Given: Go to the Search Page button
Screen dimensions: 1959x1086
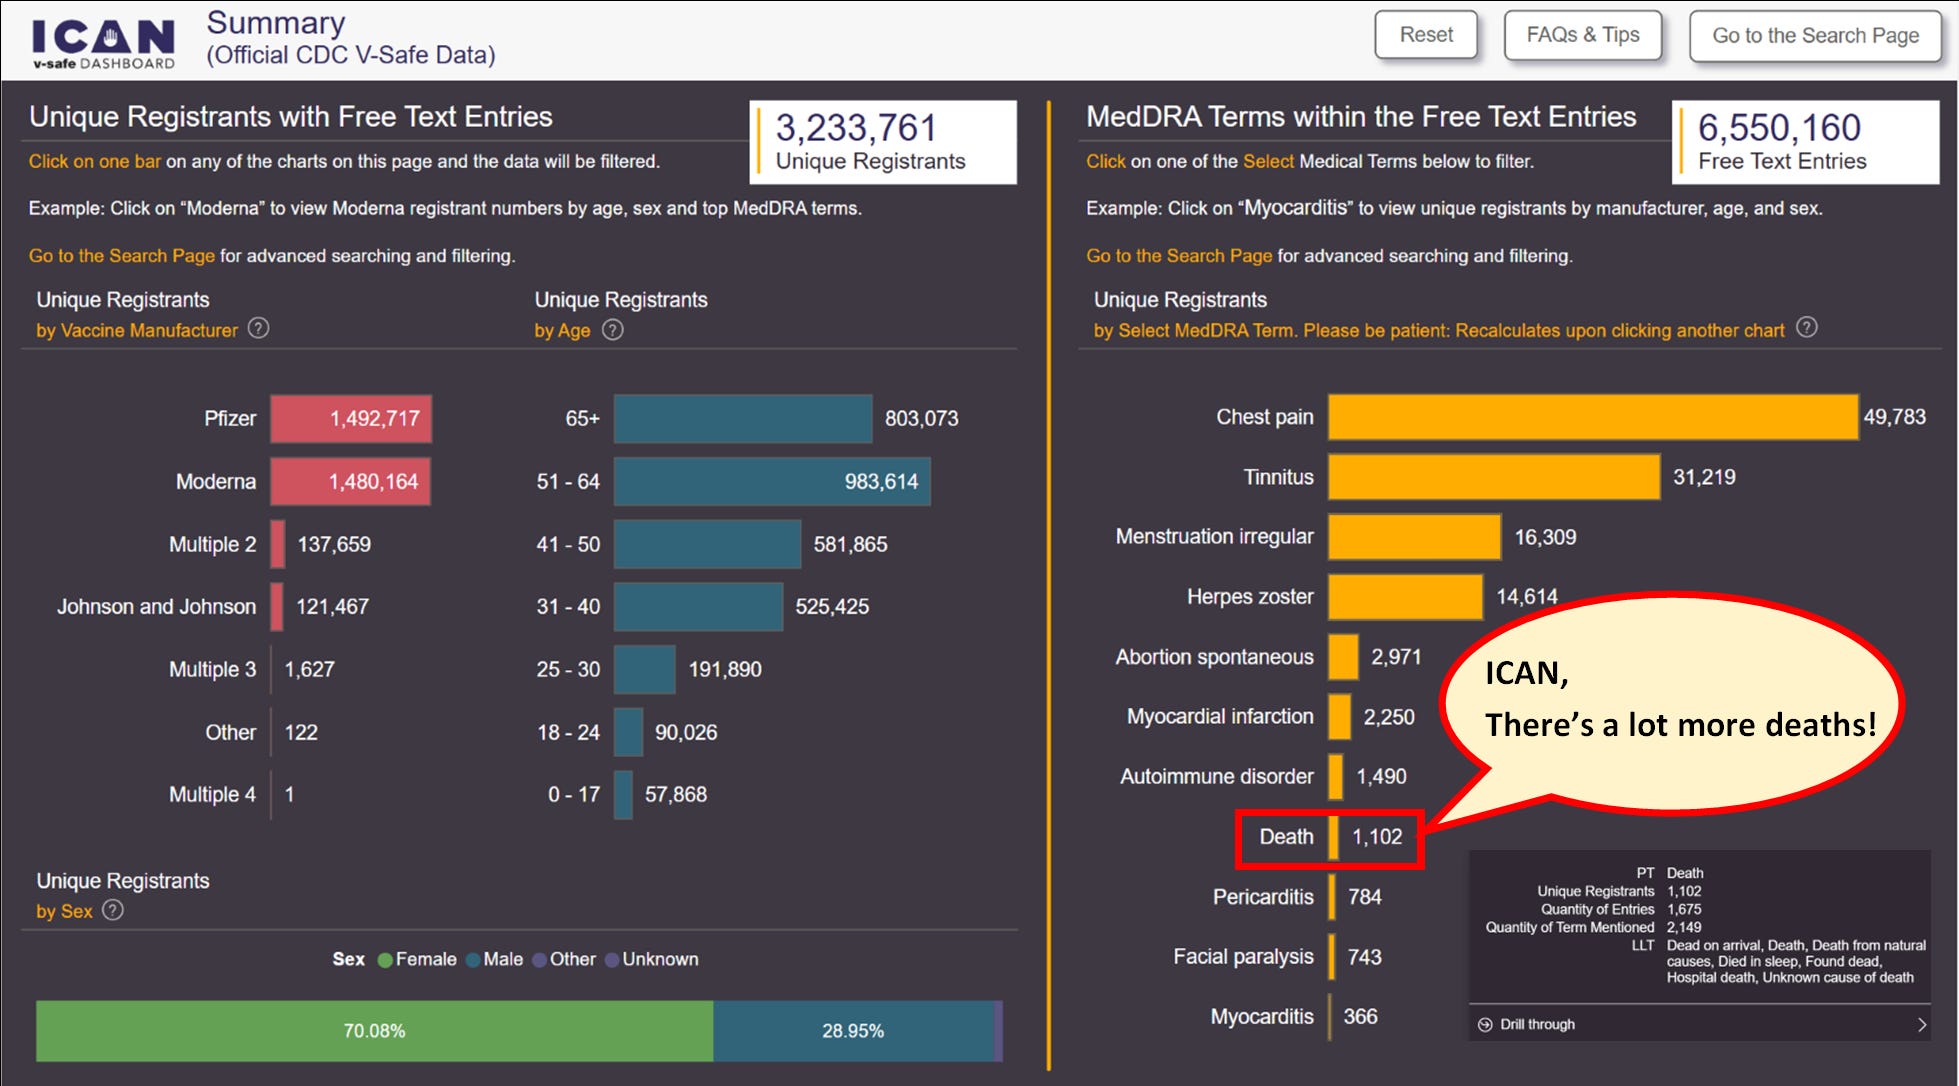Looking at the screenshot, I should (1815, 36).
